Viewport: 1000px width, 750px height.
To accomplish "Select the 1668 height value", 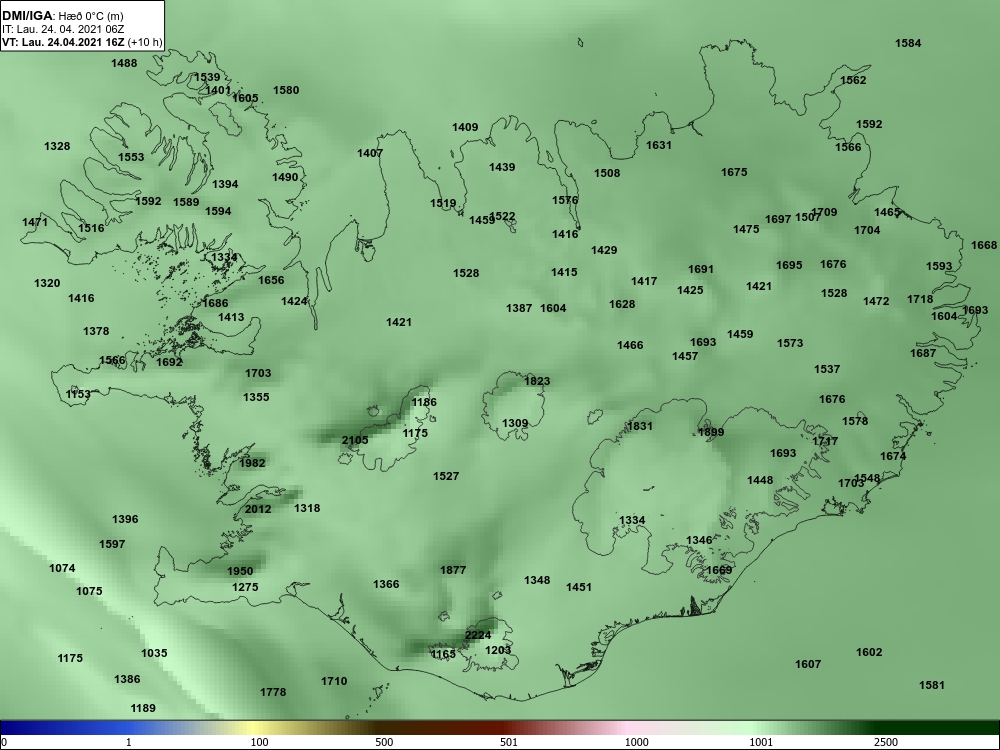I will [x=984, y=245].
